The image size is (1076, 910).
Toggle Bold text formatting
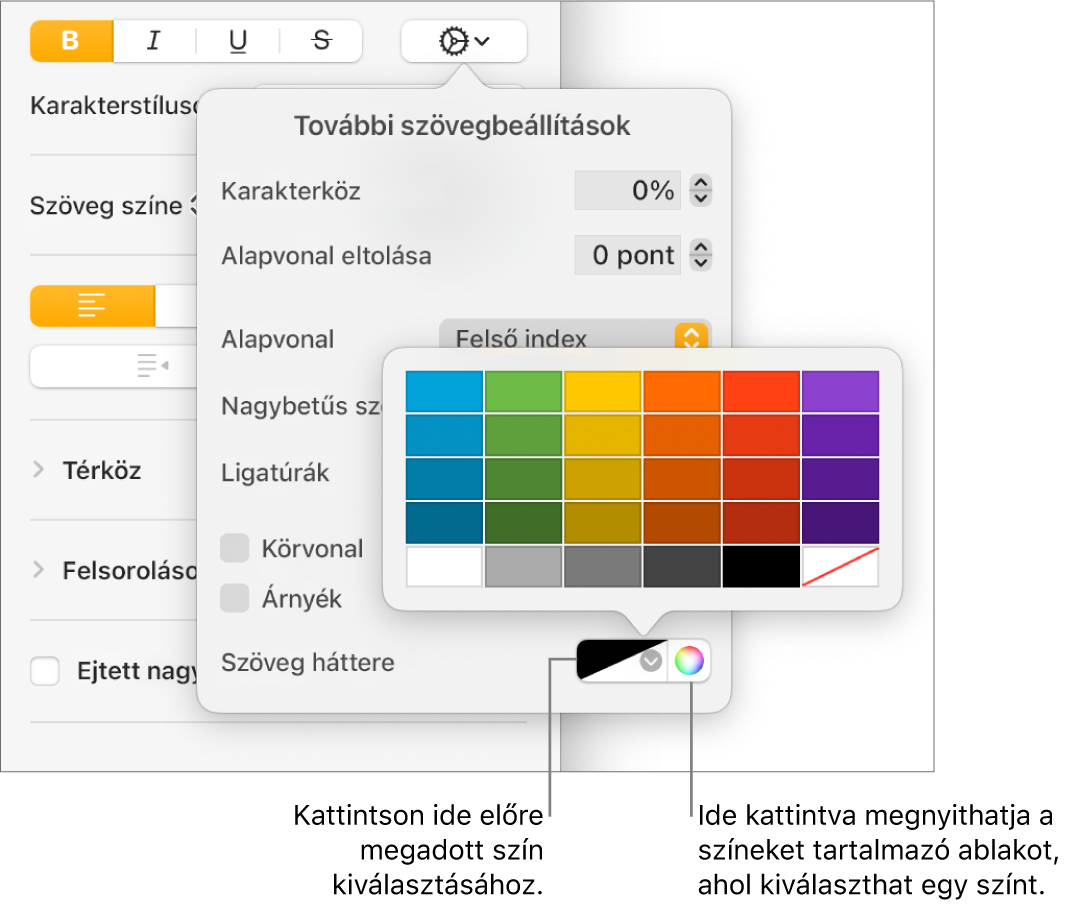click(71, 41)
